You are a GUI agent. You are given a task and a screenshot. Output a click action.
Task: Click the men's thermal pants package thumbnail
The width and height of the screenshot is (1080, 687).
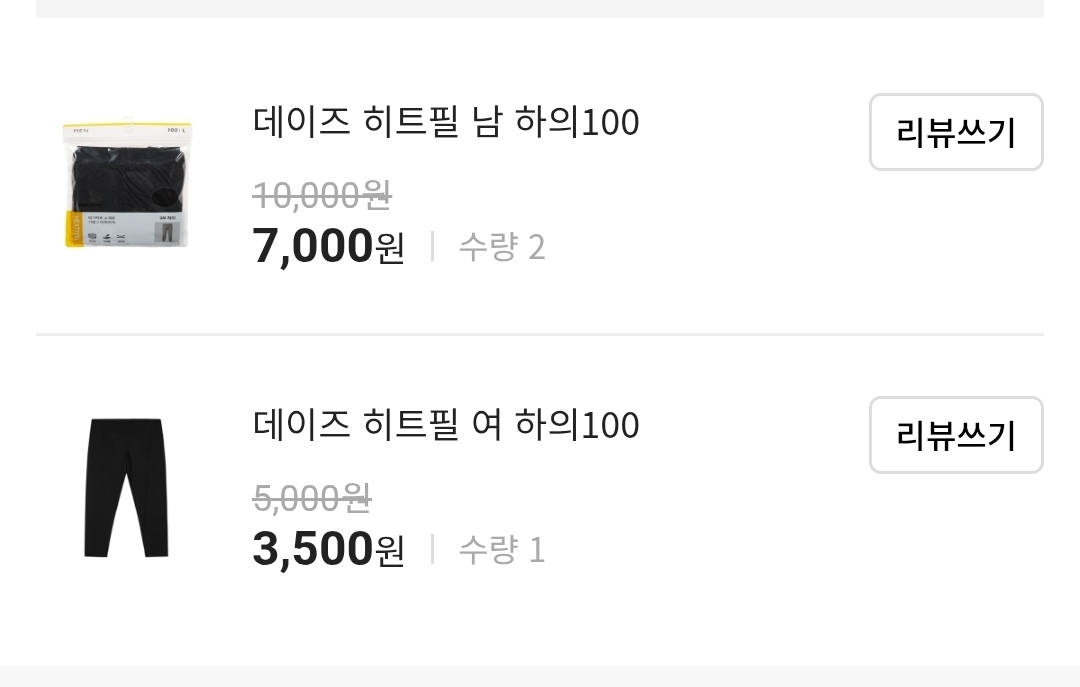124,184
